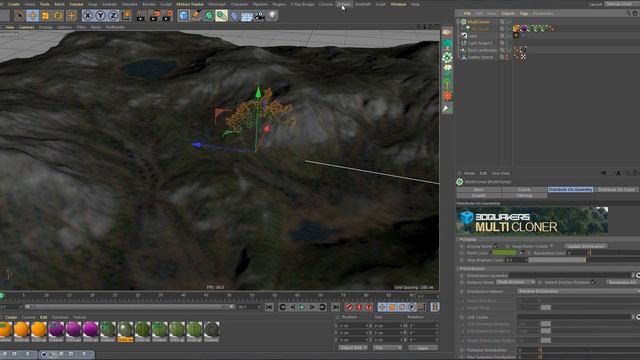Screen dimensions: 640x360
Task: Select the Scale tool
Action: point(45,16)
